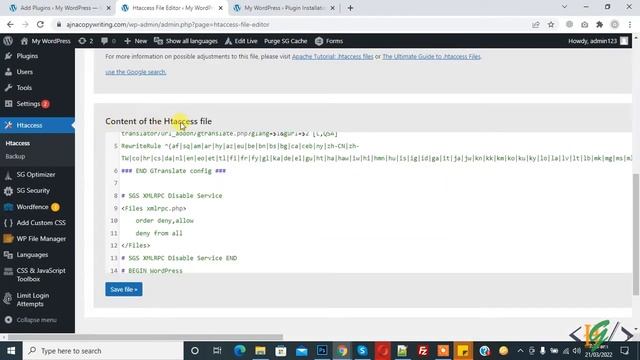
Task: Go back in browser history
Action: [10, 24]
